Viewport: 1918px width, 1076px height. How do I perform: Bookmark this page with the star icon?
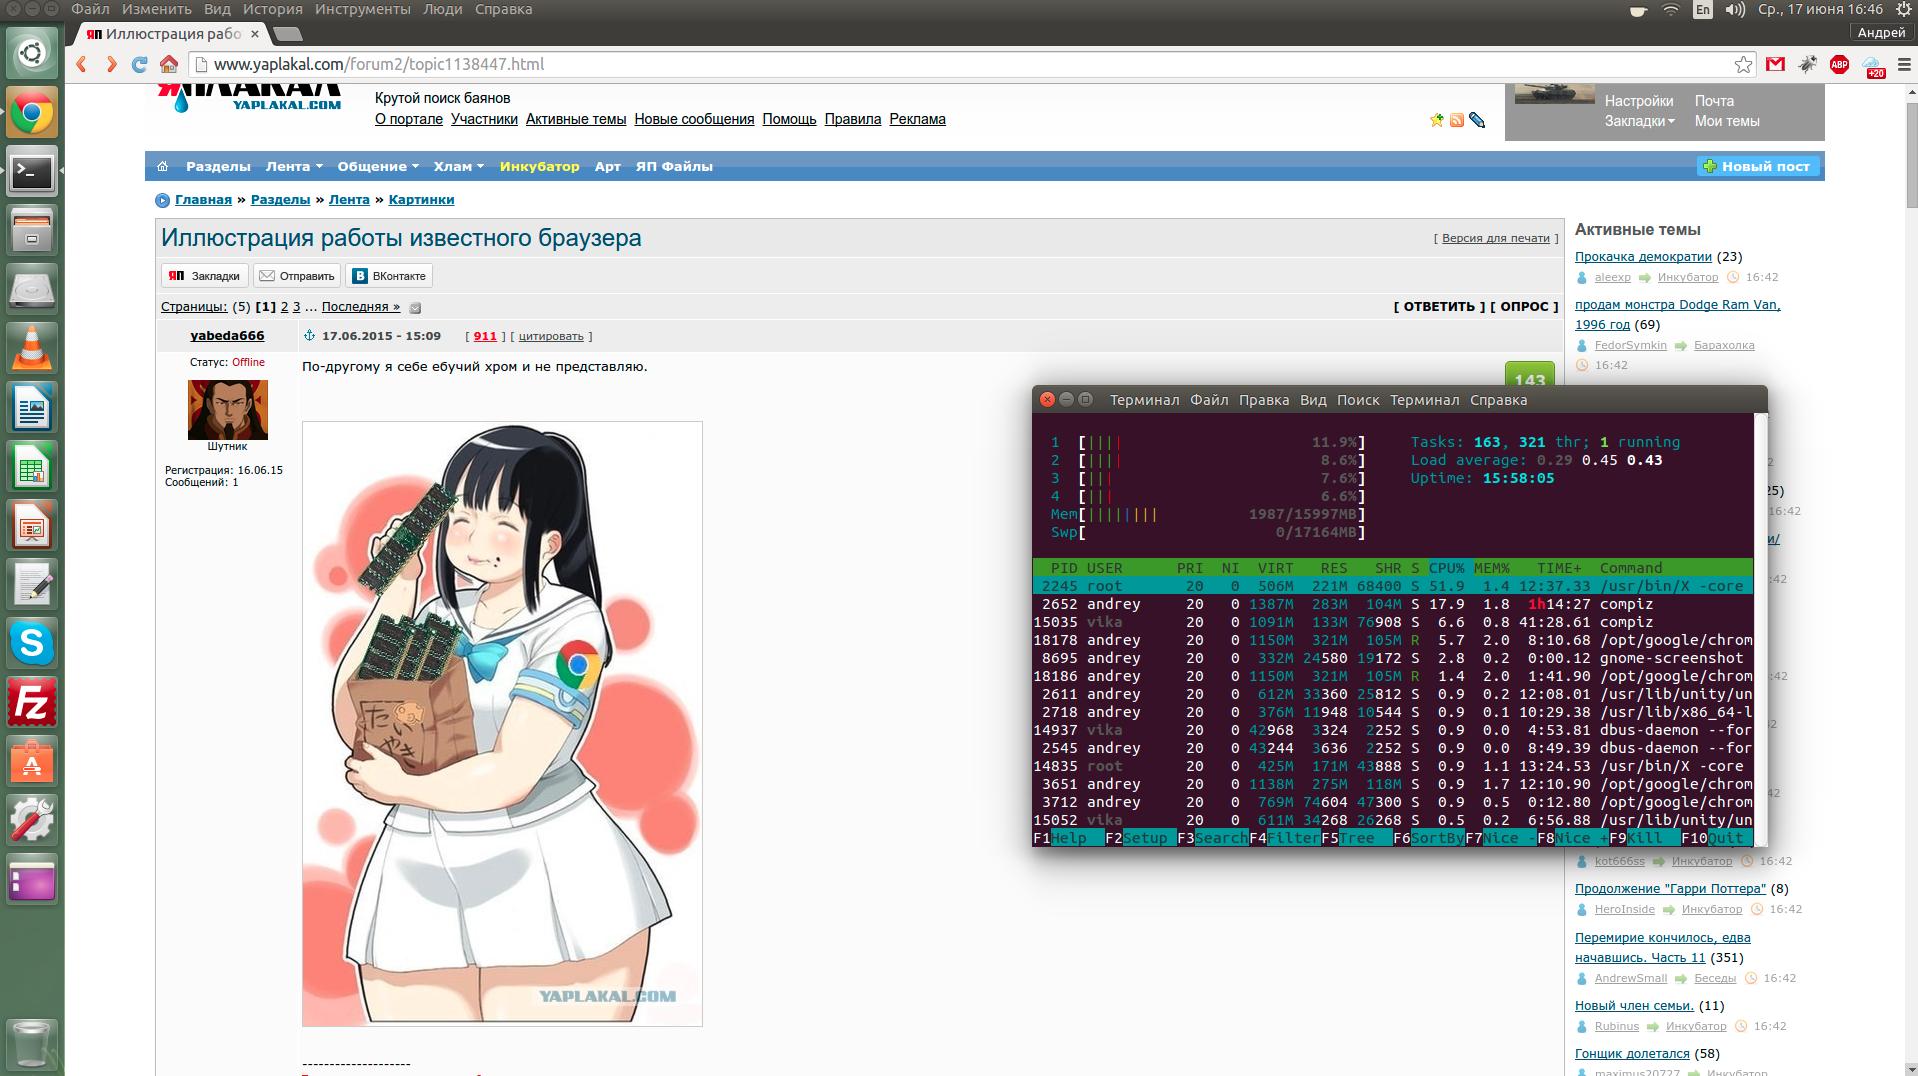tap(1743, 64)
